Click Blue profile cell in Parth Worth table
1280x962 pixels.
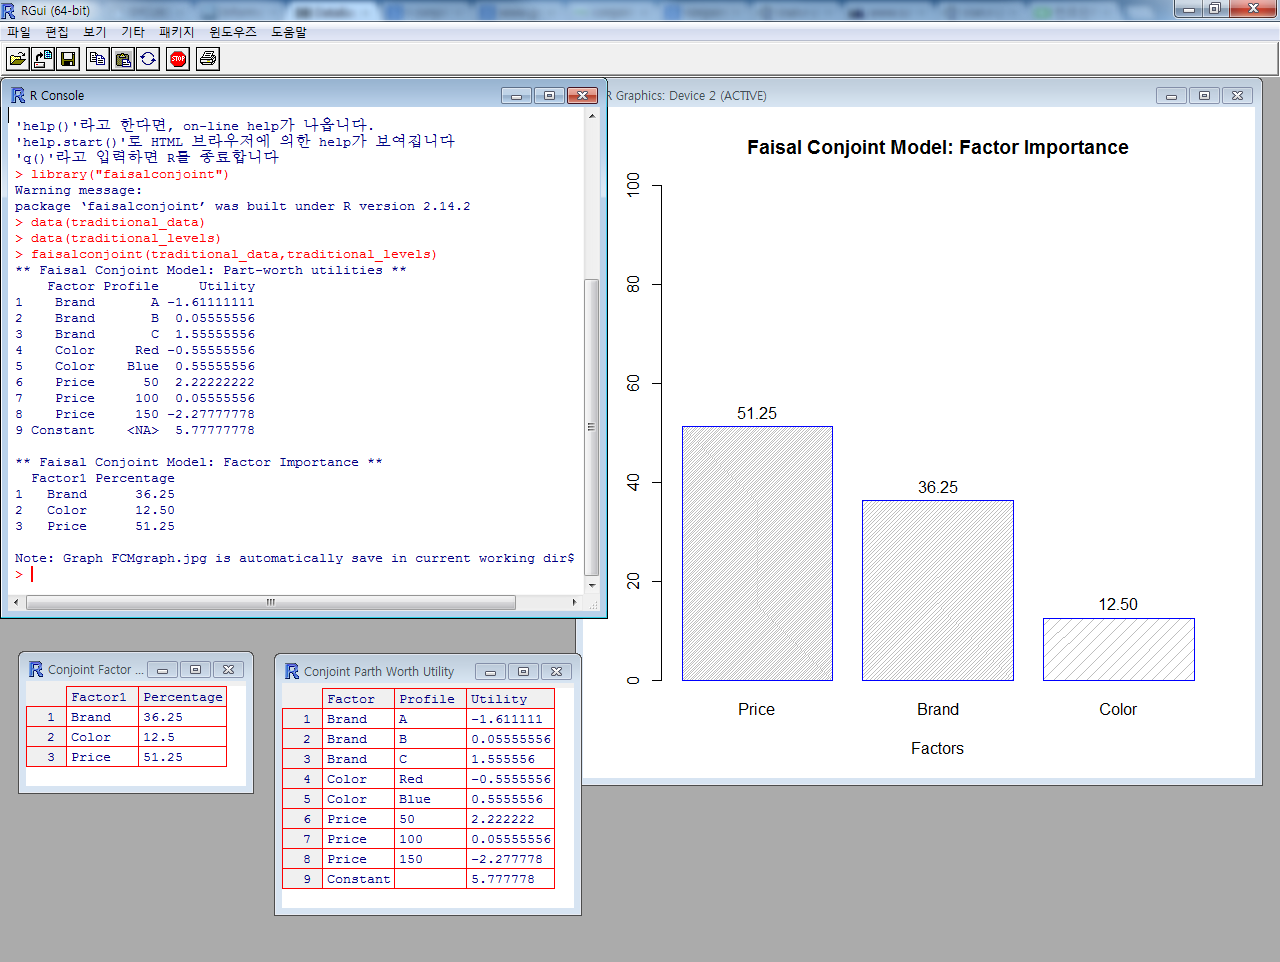click(x=430, y=799)
